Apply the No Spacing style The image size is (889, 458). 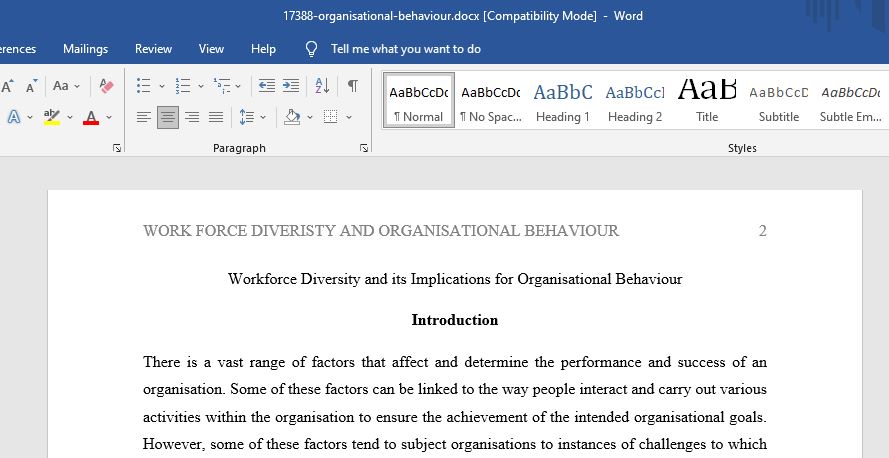(490, 100)
